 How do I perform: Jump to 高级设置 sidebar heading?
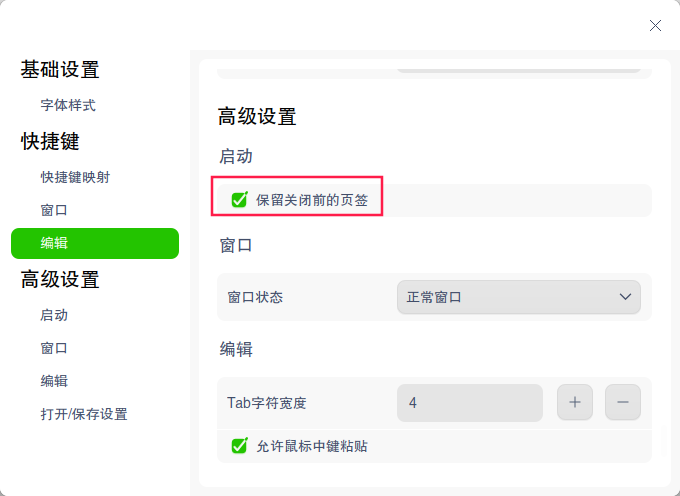[60, 280]
